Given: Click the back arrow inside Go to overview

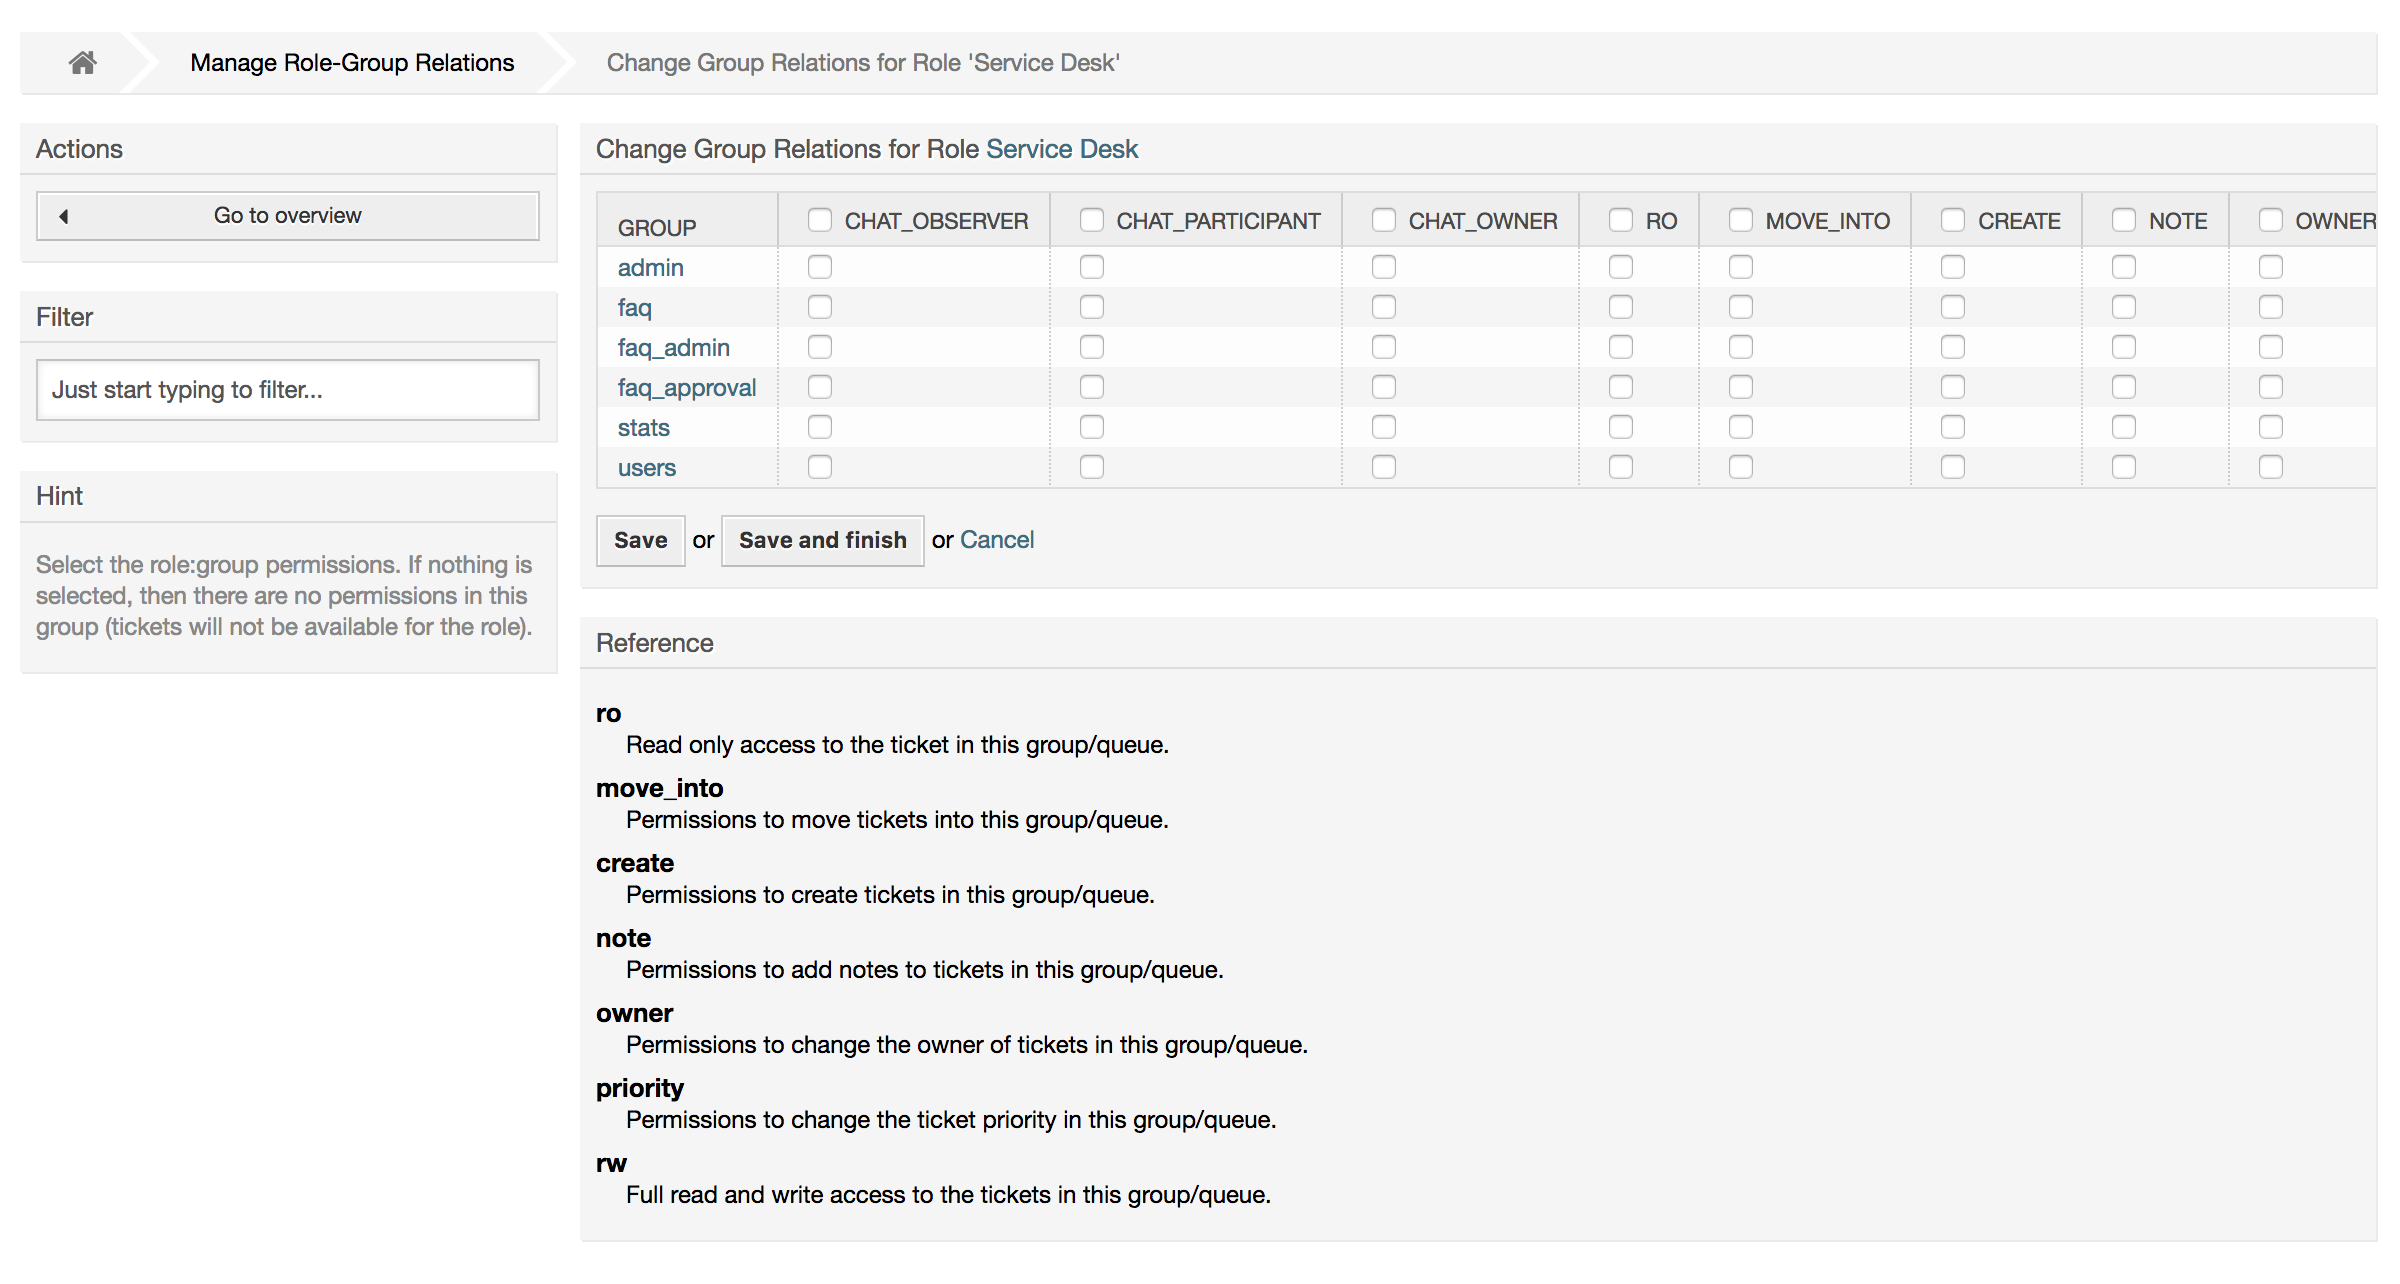Looking at the screenshot, I should pyautogui.click(x=64, y=215).
